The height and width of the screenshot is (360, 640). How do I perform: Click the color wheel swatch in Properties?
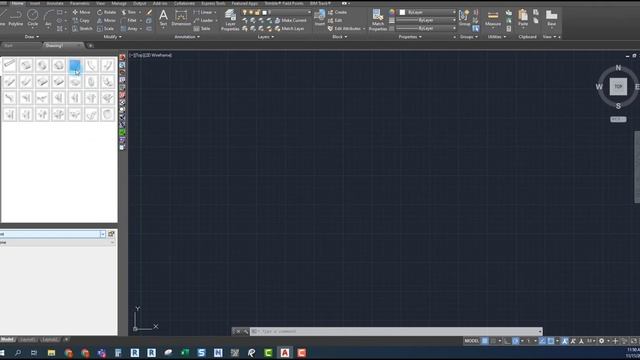[x=392, y=12]
